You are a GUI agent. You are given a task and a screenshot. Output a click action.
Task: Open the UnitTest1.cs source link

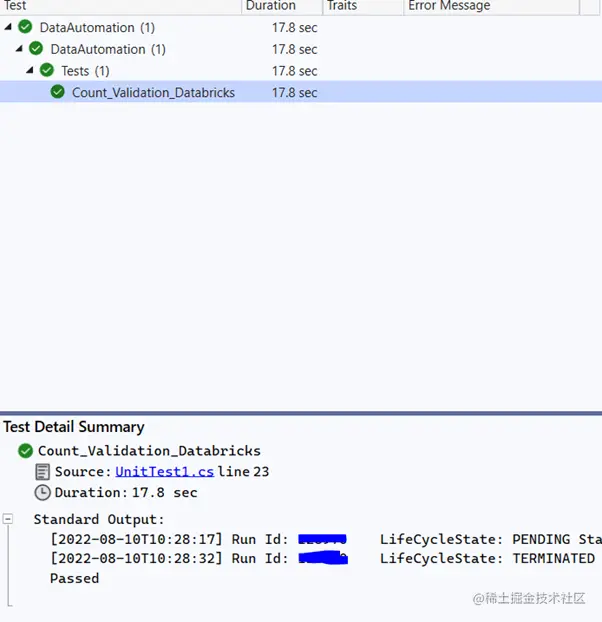point(165,471)
